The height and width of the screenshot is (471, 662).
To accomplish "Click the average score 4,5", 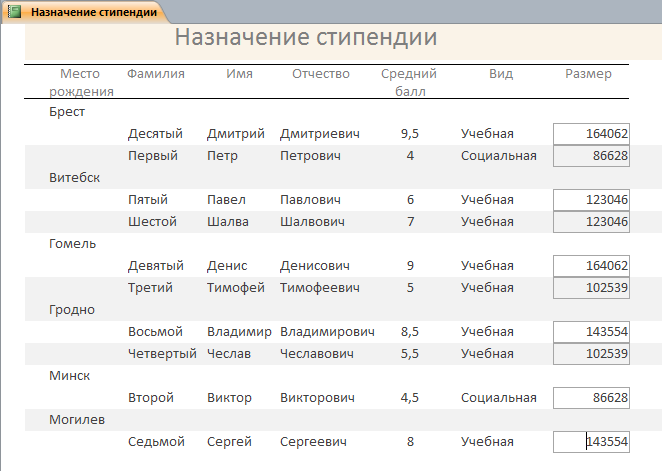I will click(x=410, y=398).
